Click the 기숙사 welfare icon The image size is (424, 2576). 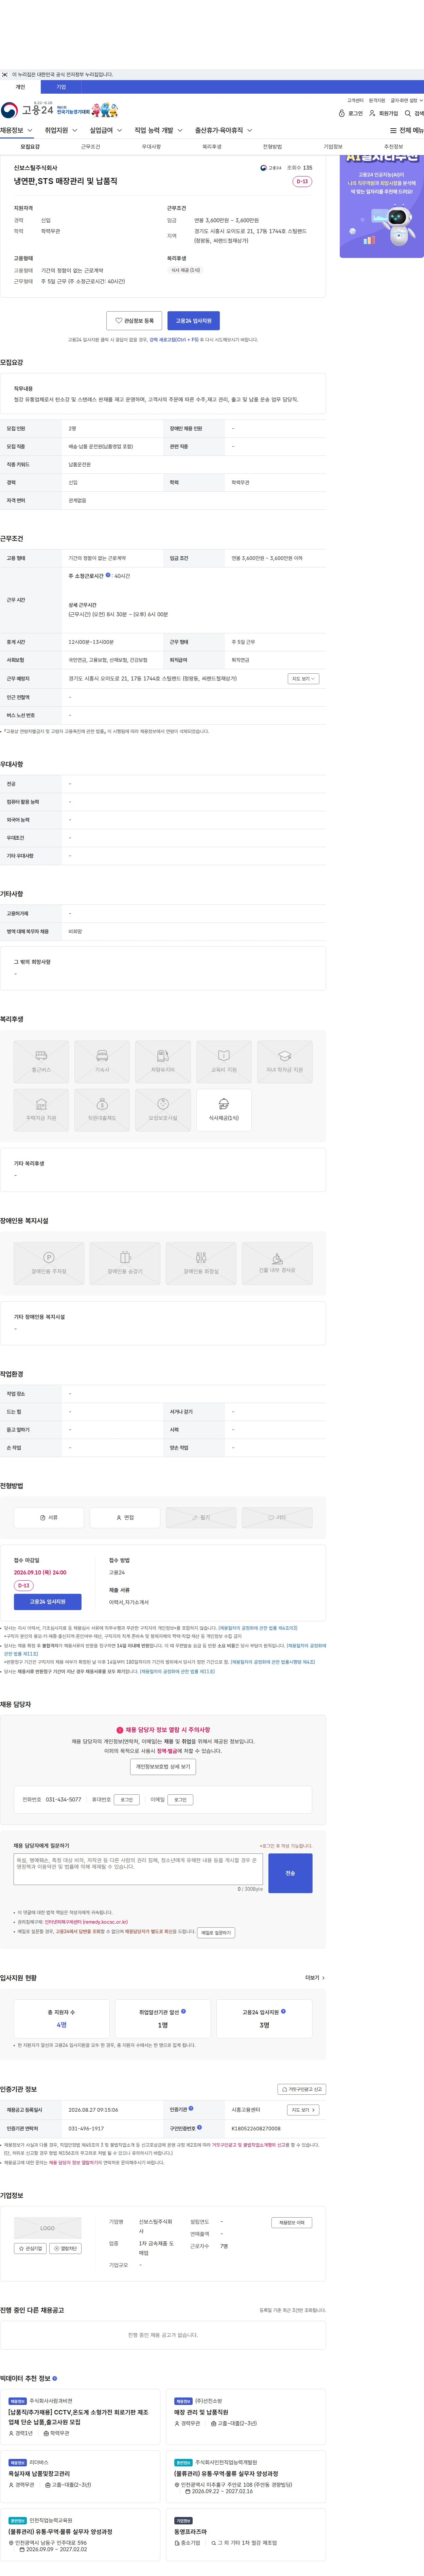point(102,1062)
